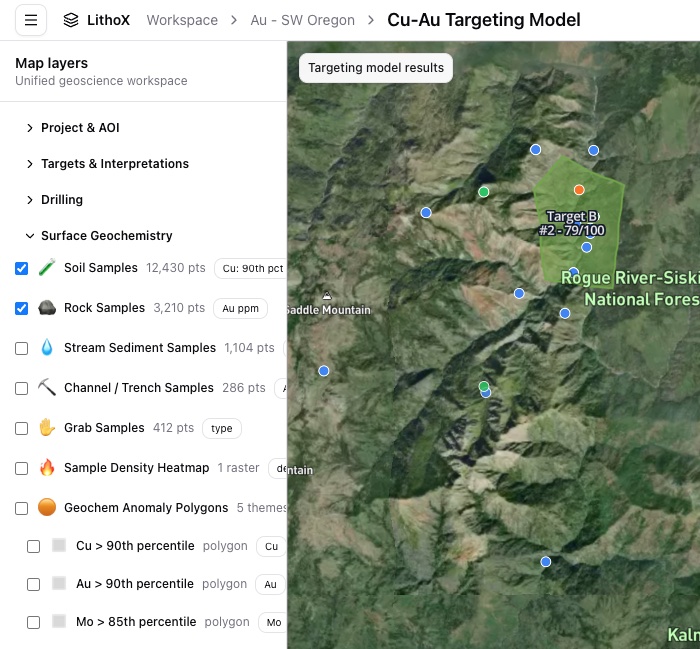700x649 pixels.
Task: Click the Saddle Mountain peak marker
Action: pos(327,295)
